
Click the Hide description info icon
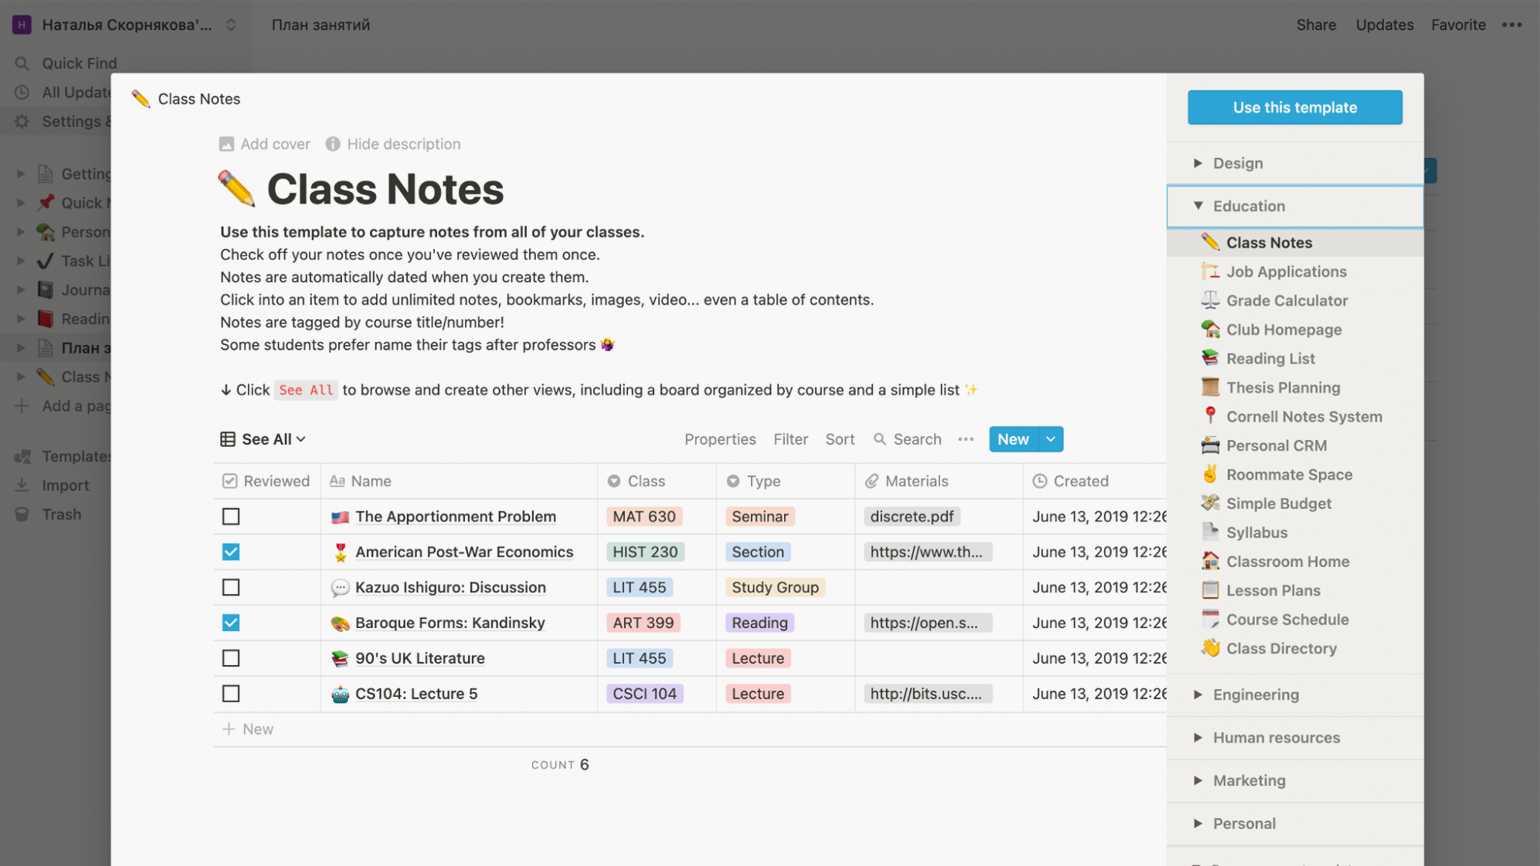[333, 144]
